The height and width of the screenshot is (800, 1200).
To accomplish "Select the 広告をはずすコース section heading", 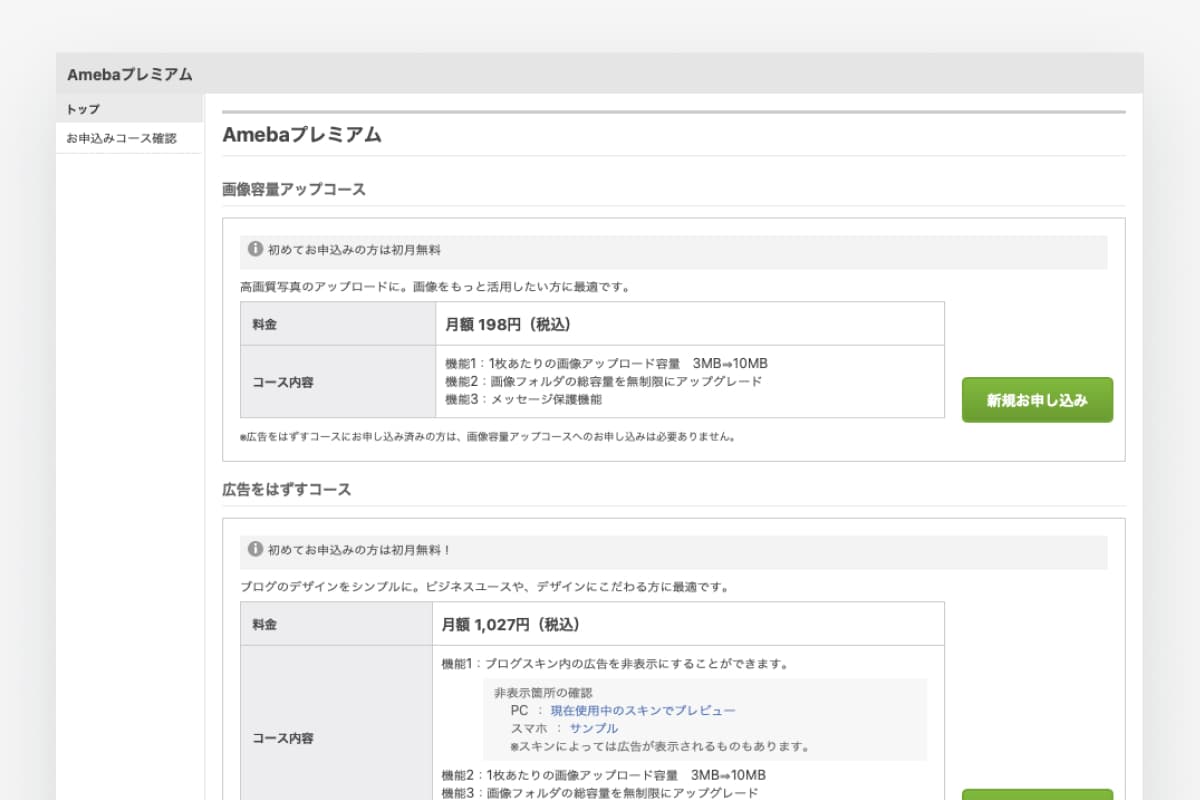I will pyautogui.click(x=287, y=489).
